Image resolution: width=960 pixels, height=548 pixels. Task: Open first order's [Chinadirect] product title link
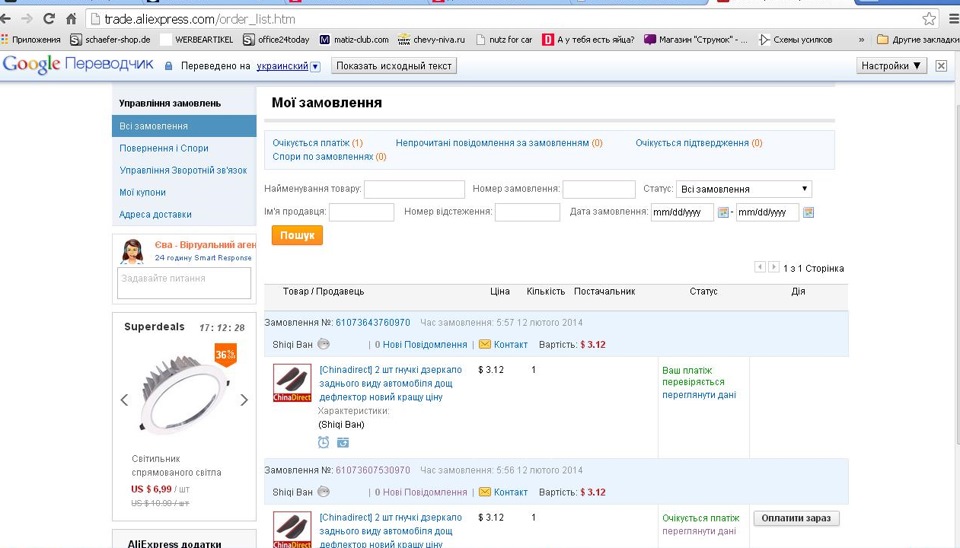[x=391, y=383]
